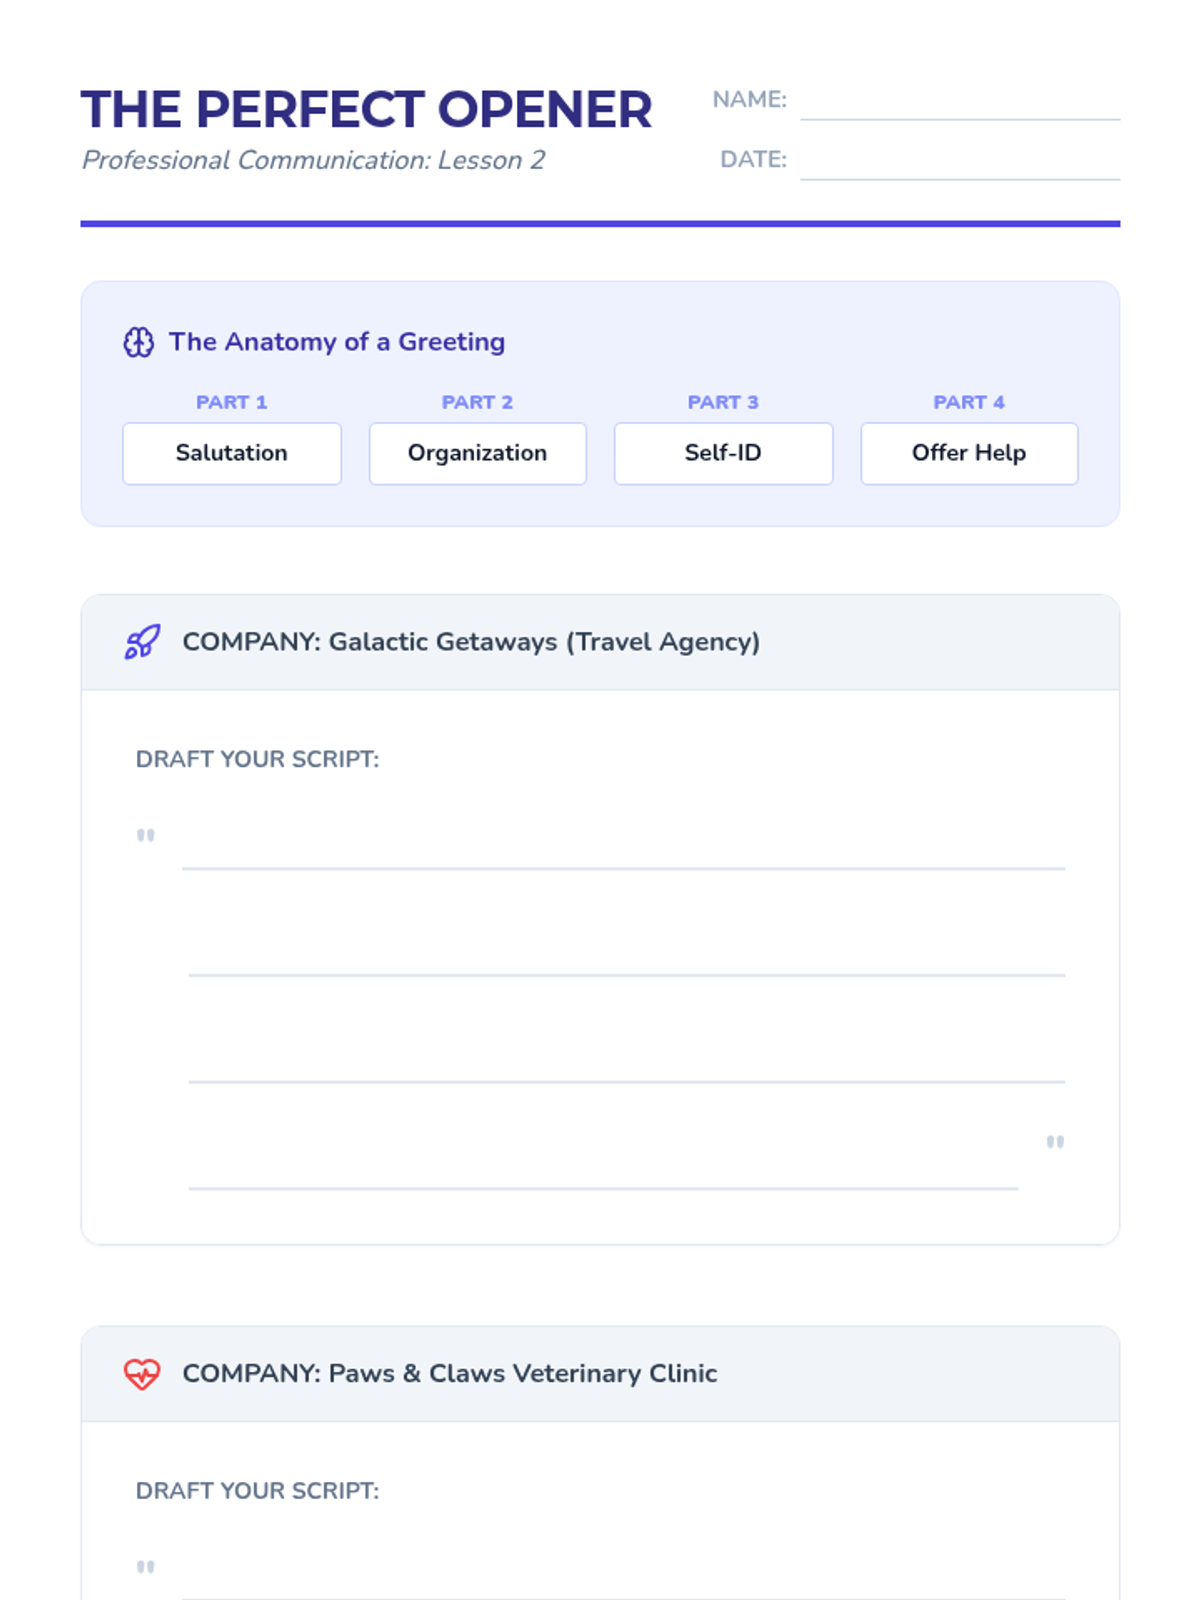Image resolution: width=1200 pixels, height=1600 pixels.
Task: Click the opening quote mark in Paws script
Action: (146, 1567)
